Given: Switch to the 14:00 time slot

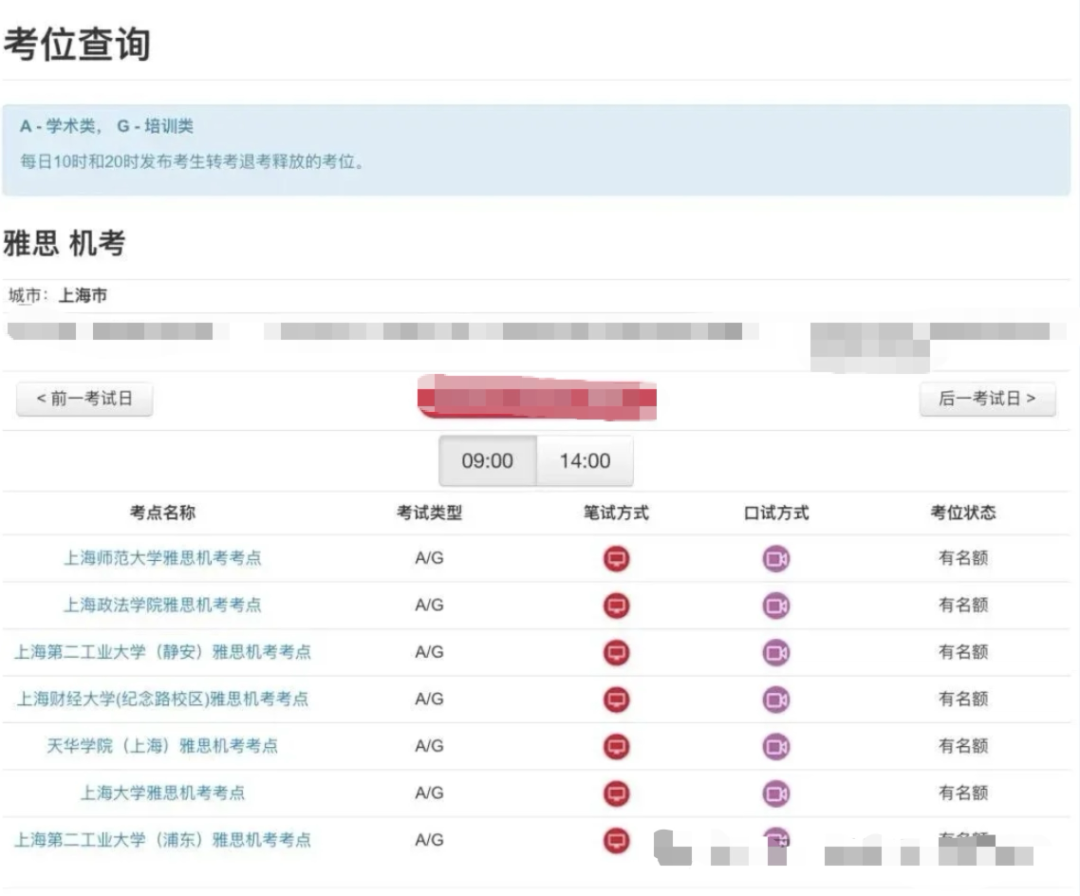Looking at the screenshot, I should coord(584,461).
